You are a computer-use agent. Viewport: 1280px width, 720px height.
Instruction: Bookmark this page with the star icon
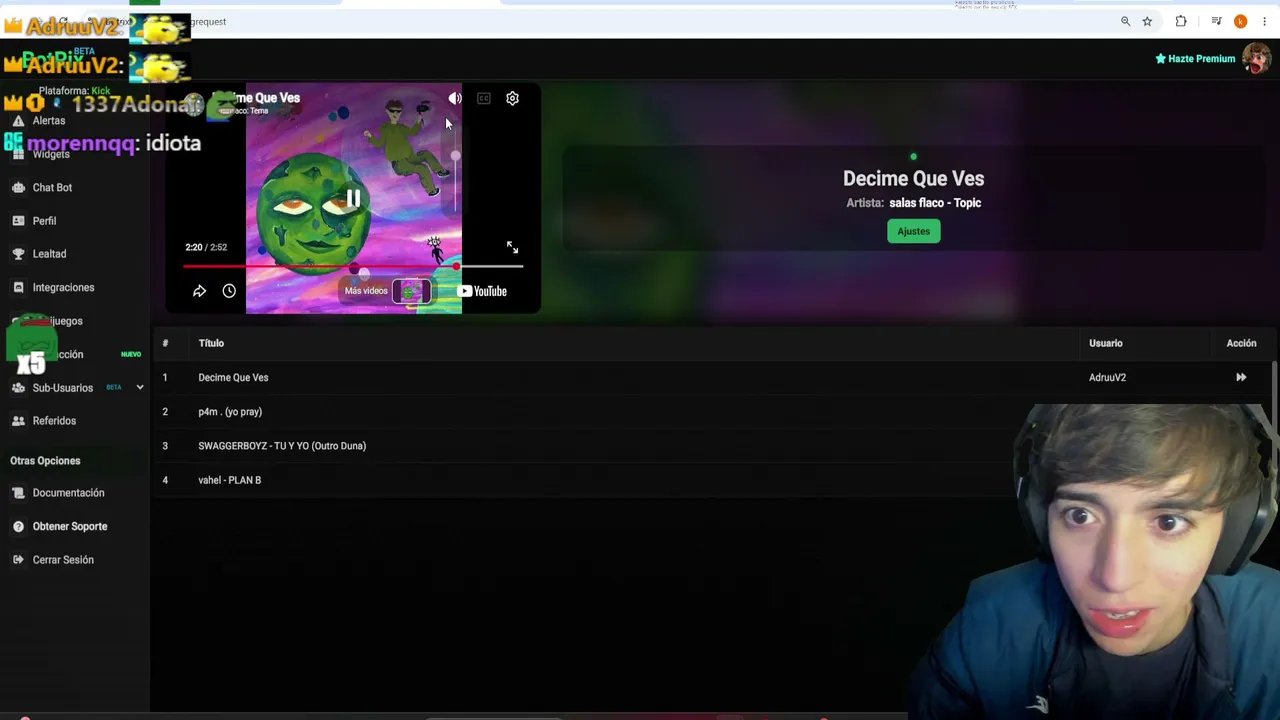[x=1147, y=21]
